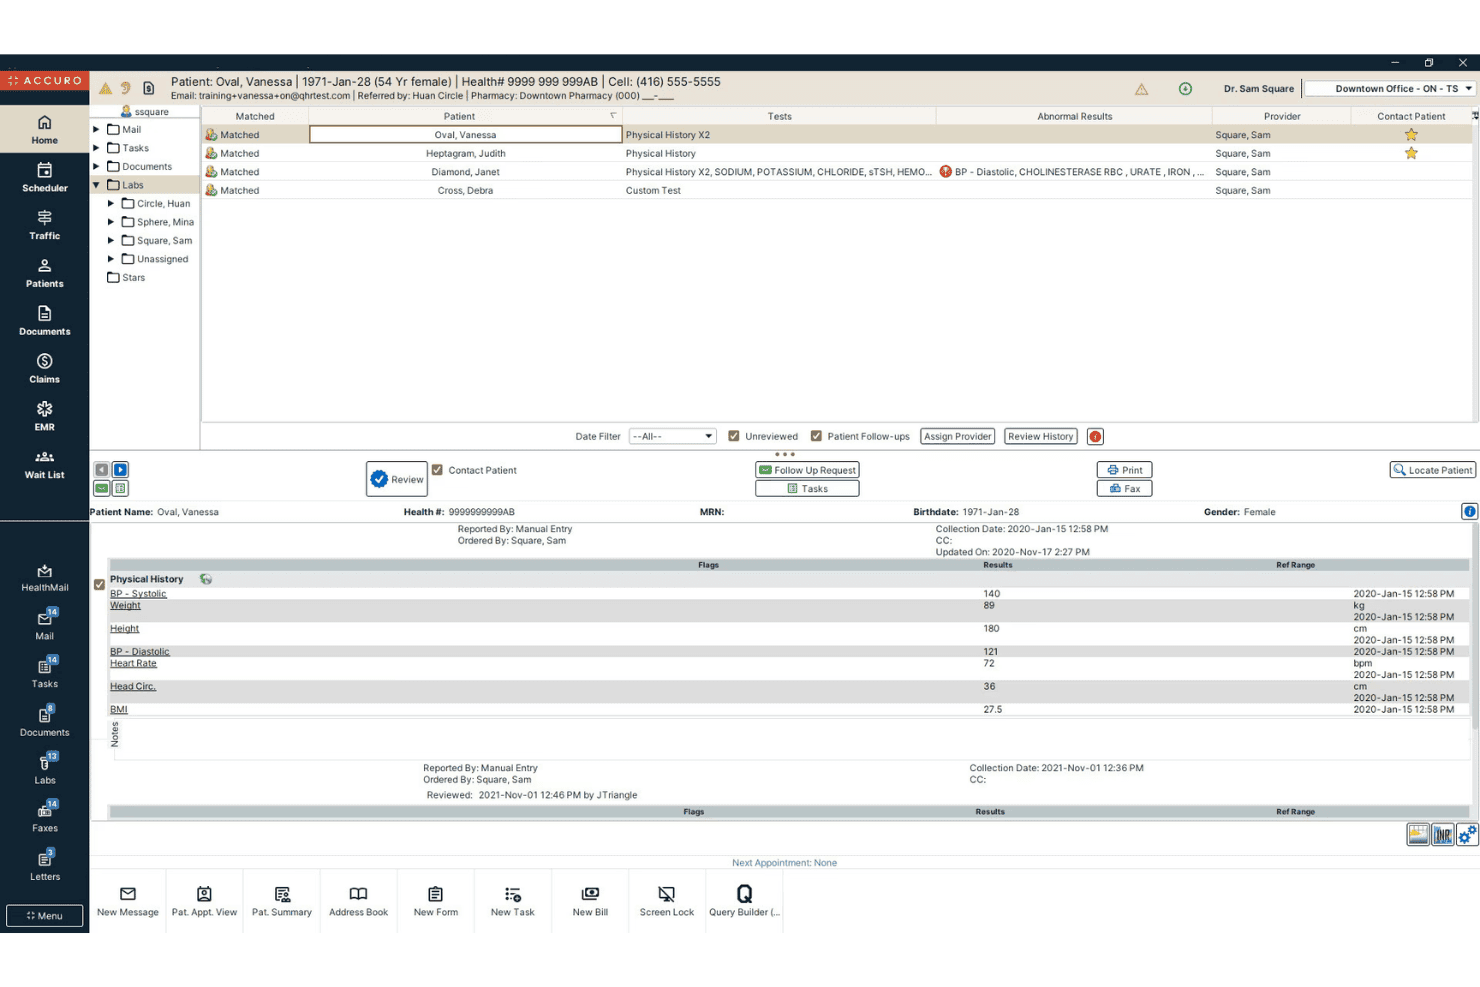Click the Review button
Image resolution: width=1480 pixels, height=987 pixels.
click(397, 479)
